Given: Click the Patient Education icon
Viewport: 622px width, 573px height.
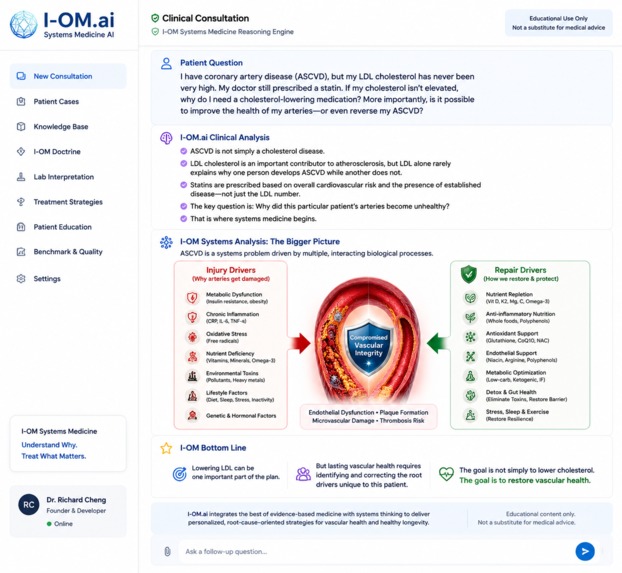Looking at the screenshot, I should click(21, 227).
